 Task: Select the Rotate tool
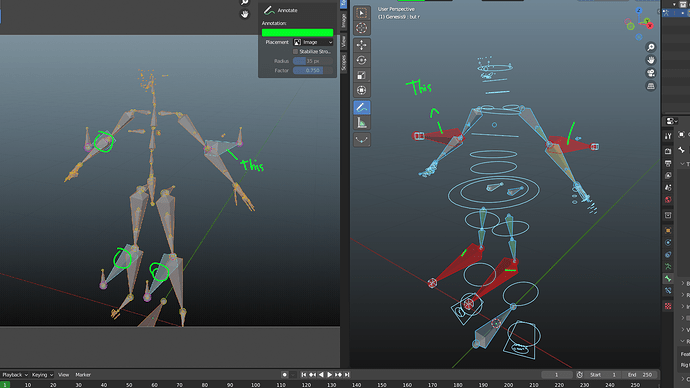[x=361, y=60]
